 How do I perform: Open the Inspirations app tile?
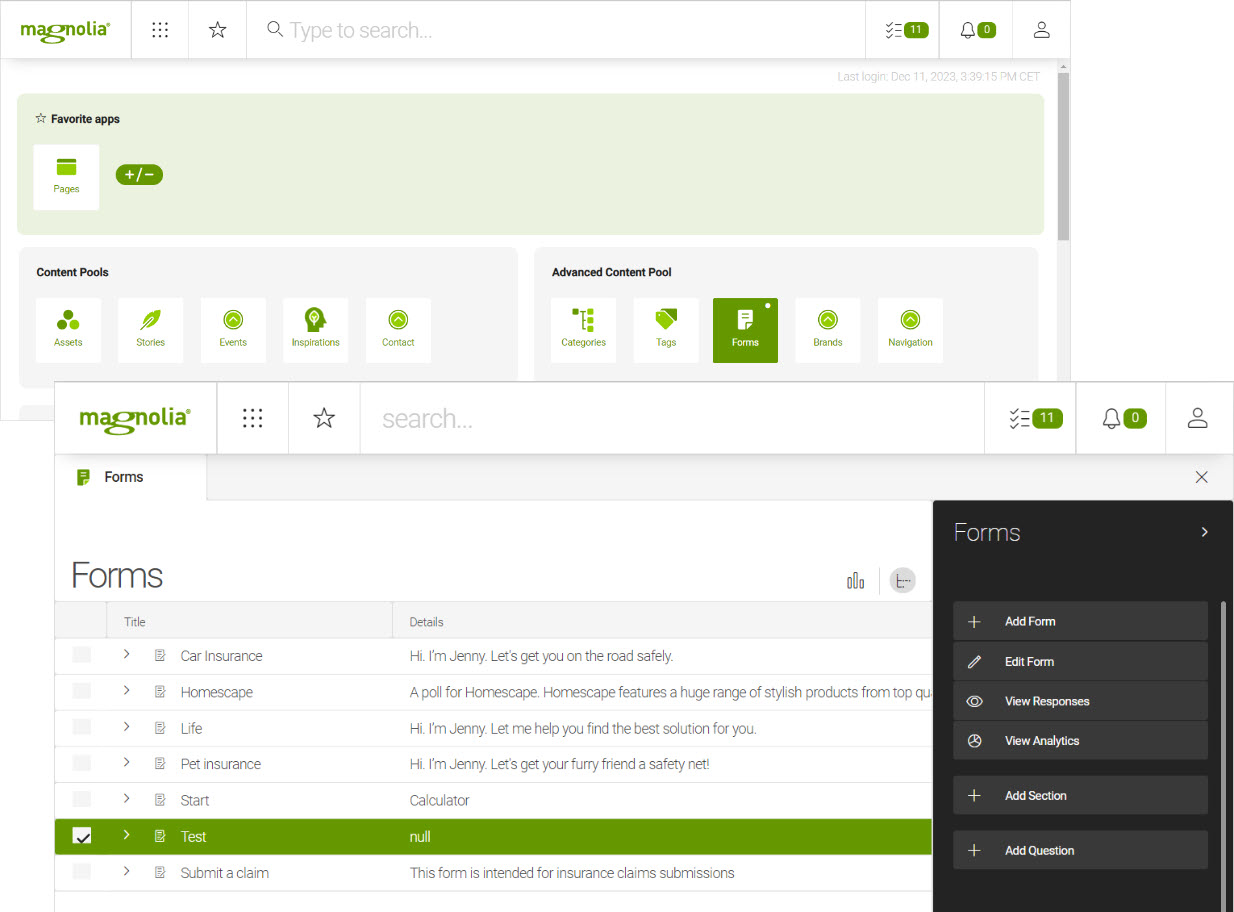pos(315,329)
